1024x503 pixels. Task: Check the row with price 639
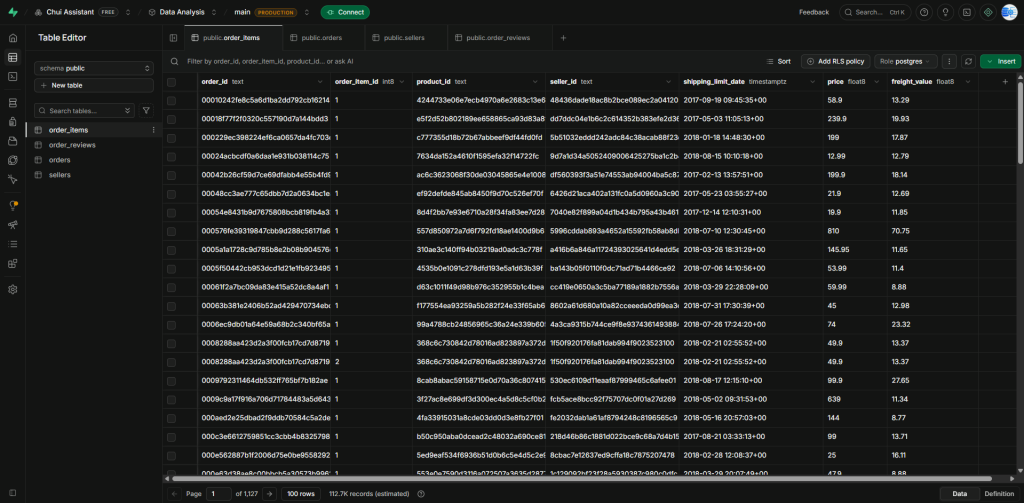[x=171, y=399]
